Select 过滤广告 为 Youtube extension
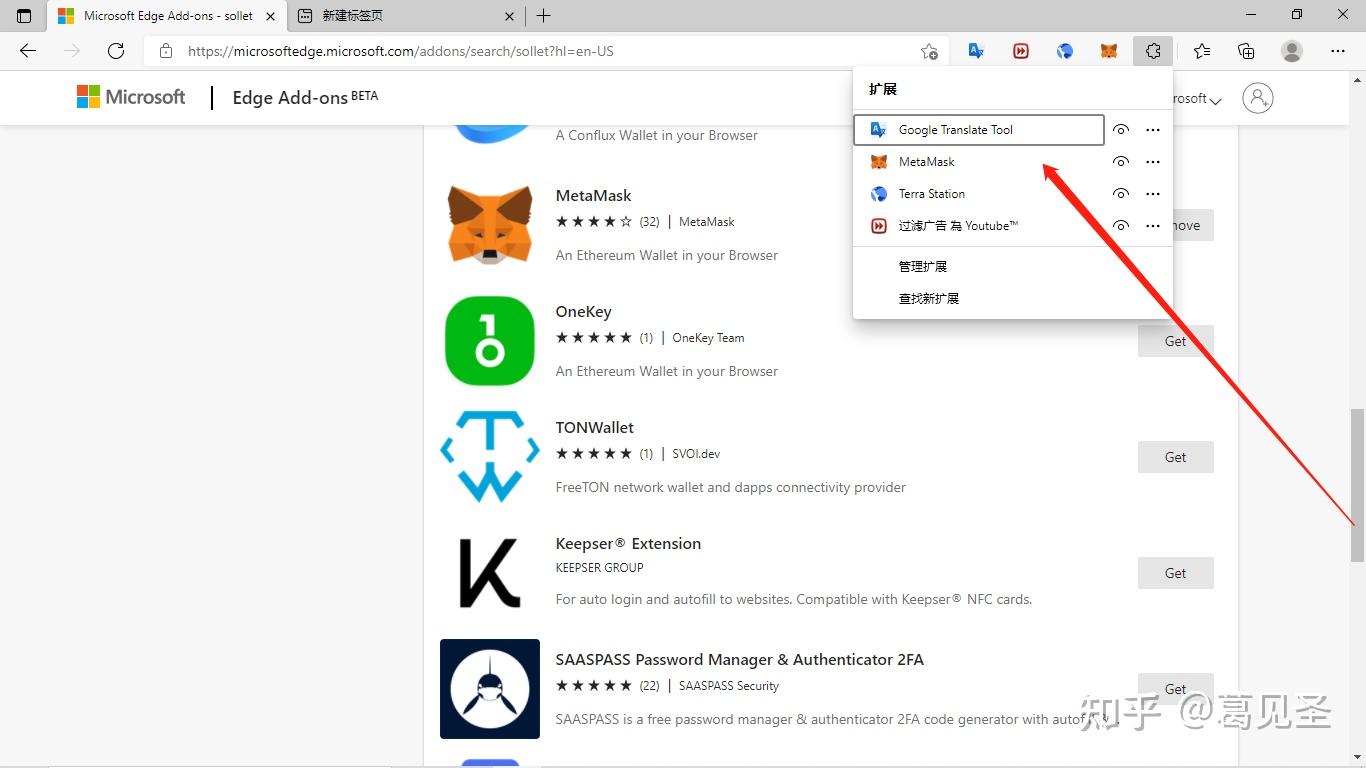Screen dimensions: 1366x768 (980, 226)
